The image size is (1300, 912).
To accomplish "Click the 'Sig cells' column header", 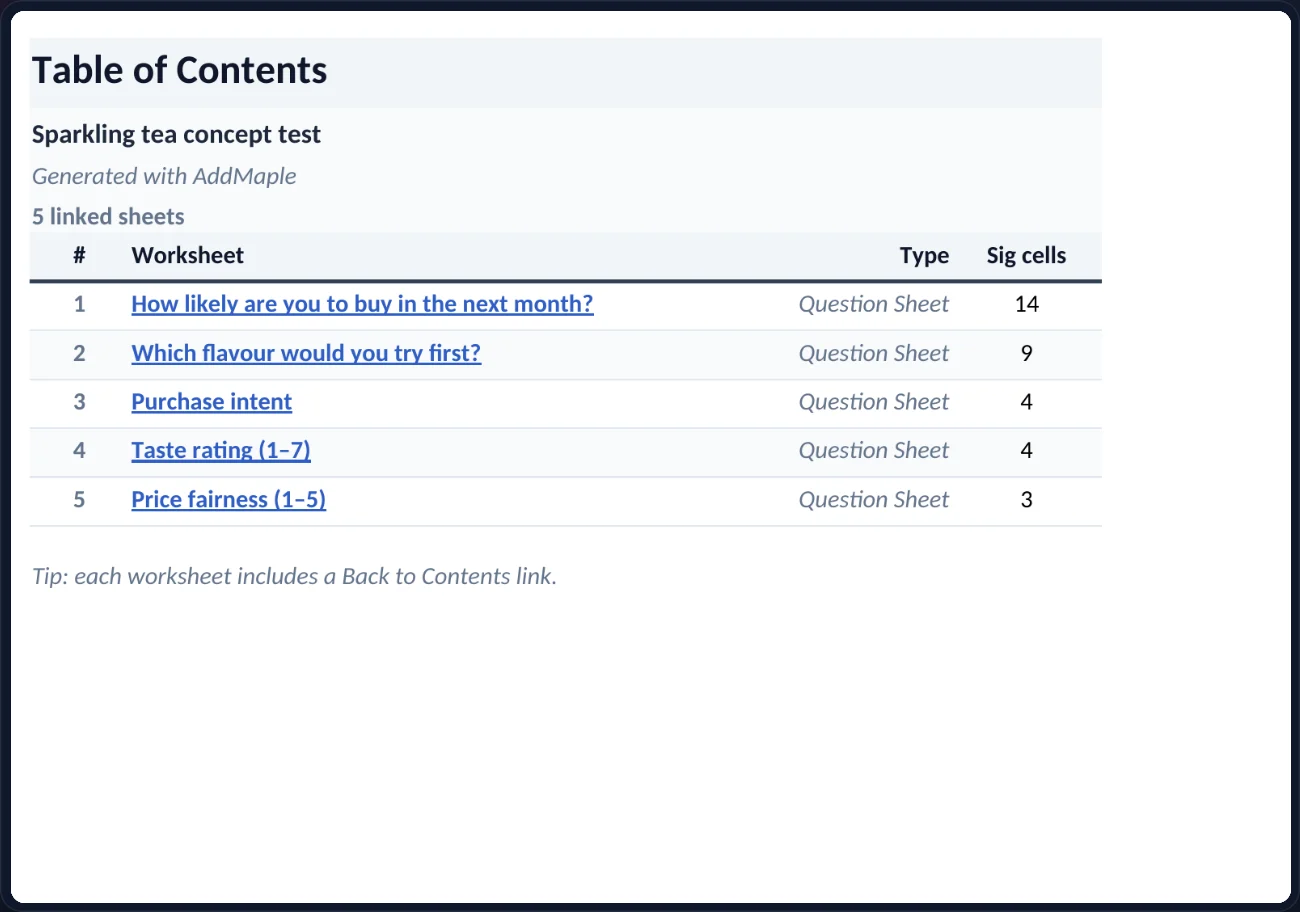I will tap(1026, 256).
